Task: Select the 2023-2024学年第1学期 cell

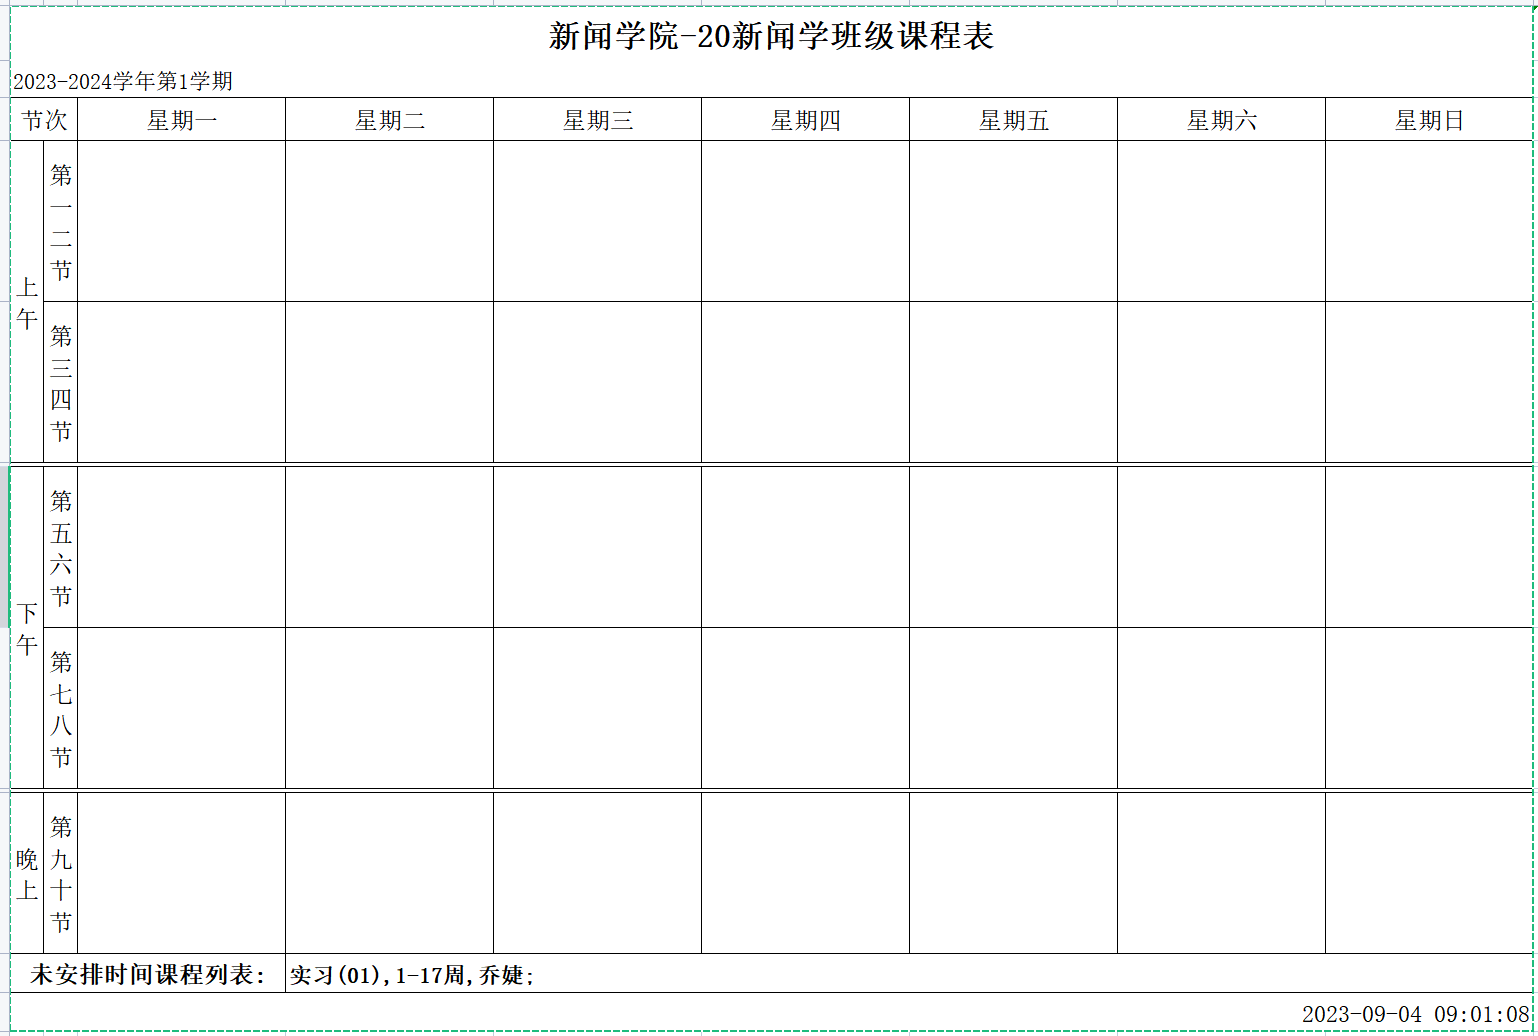Action: 123,81
